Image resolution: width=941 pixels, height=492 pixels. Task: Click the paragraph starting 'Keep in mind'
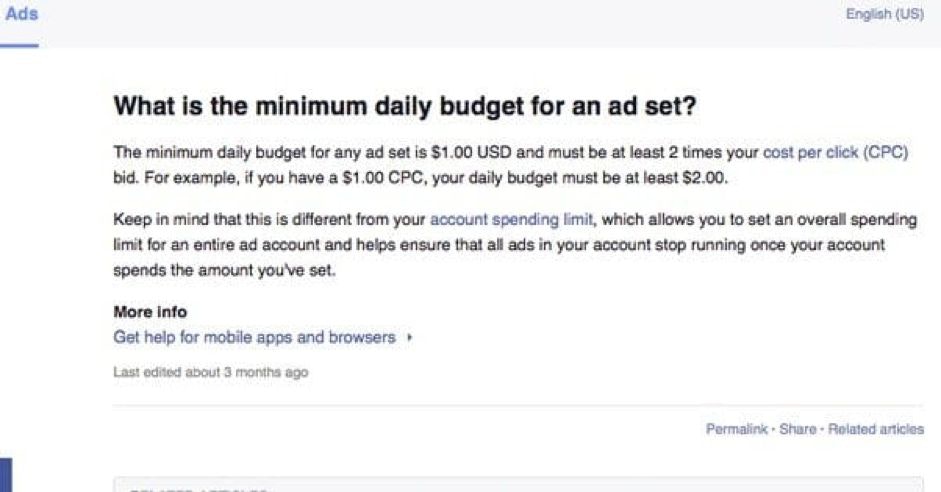tap(500, 244)
